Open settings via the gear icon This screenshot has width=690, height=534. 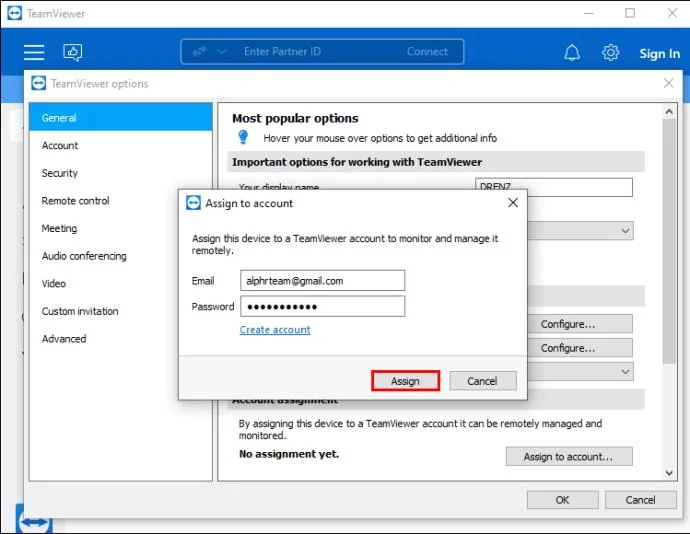610,52
